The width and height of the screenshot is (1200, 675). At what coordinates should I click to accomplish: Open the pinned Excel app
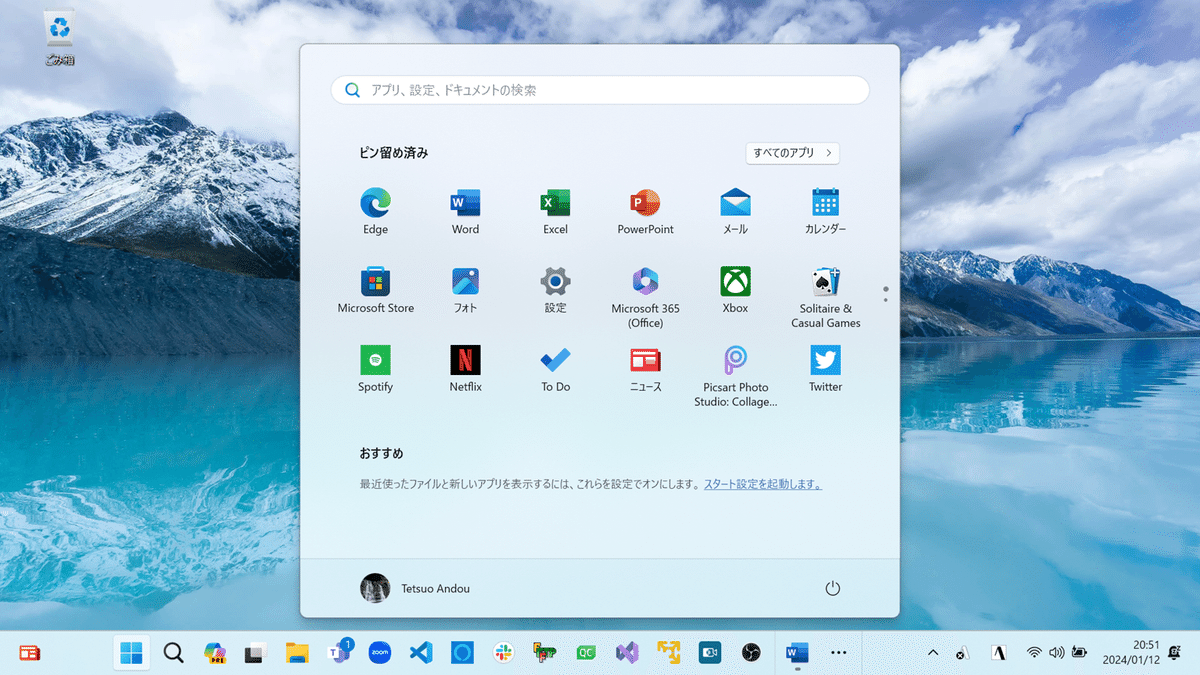click(x=555, y=212)
